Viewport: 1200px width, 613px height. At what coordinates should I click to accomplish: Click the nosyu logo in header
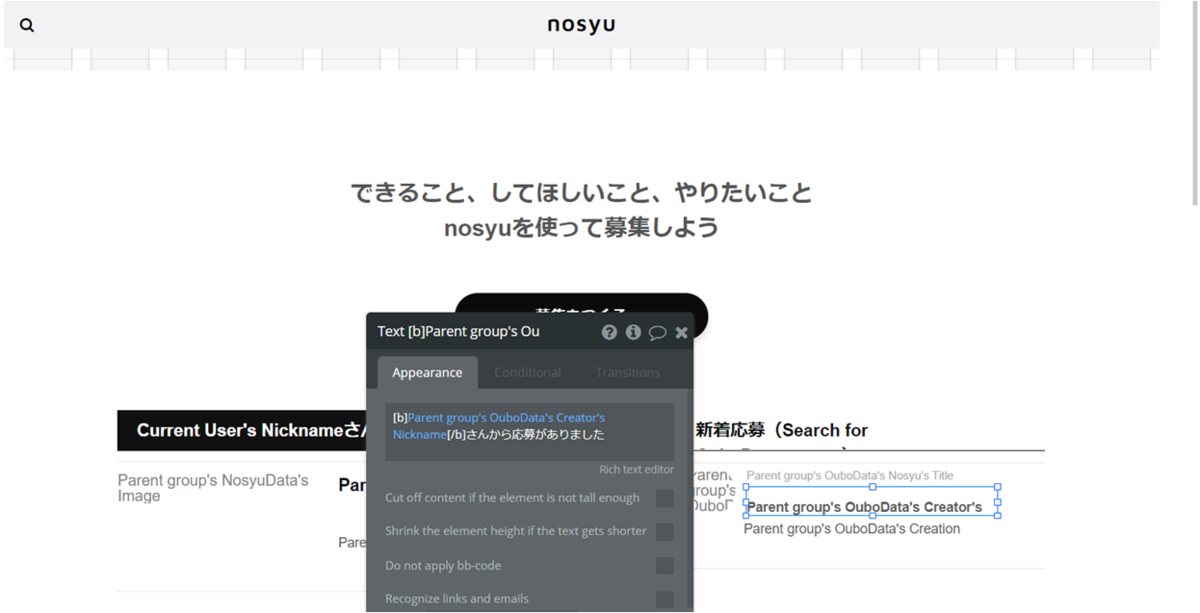(581, 25)
